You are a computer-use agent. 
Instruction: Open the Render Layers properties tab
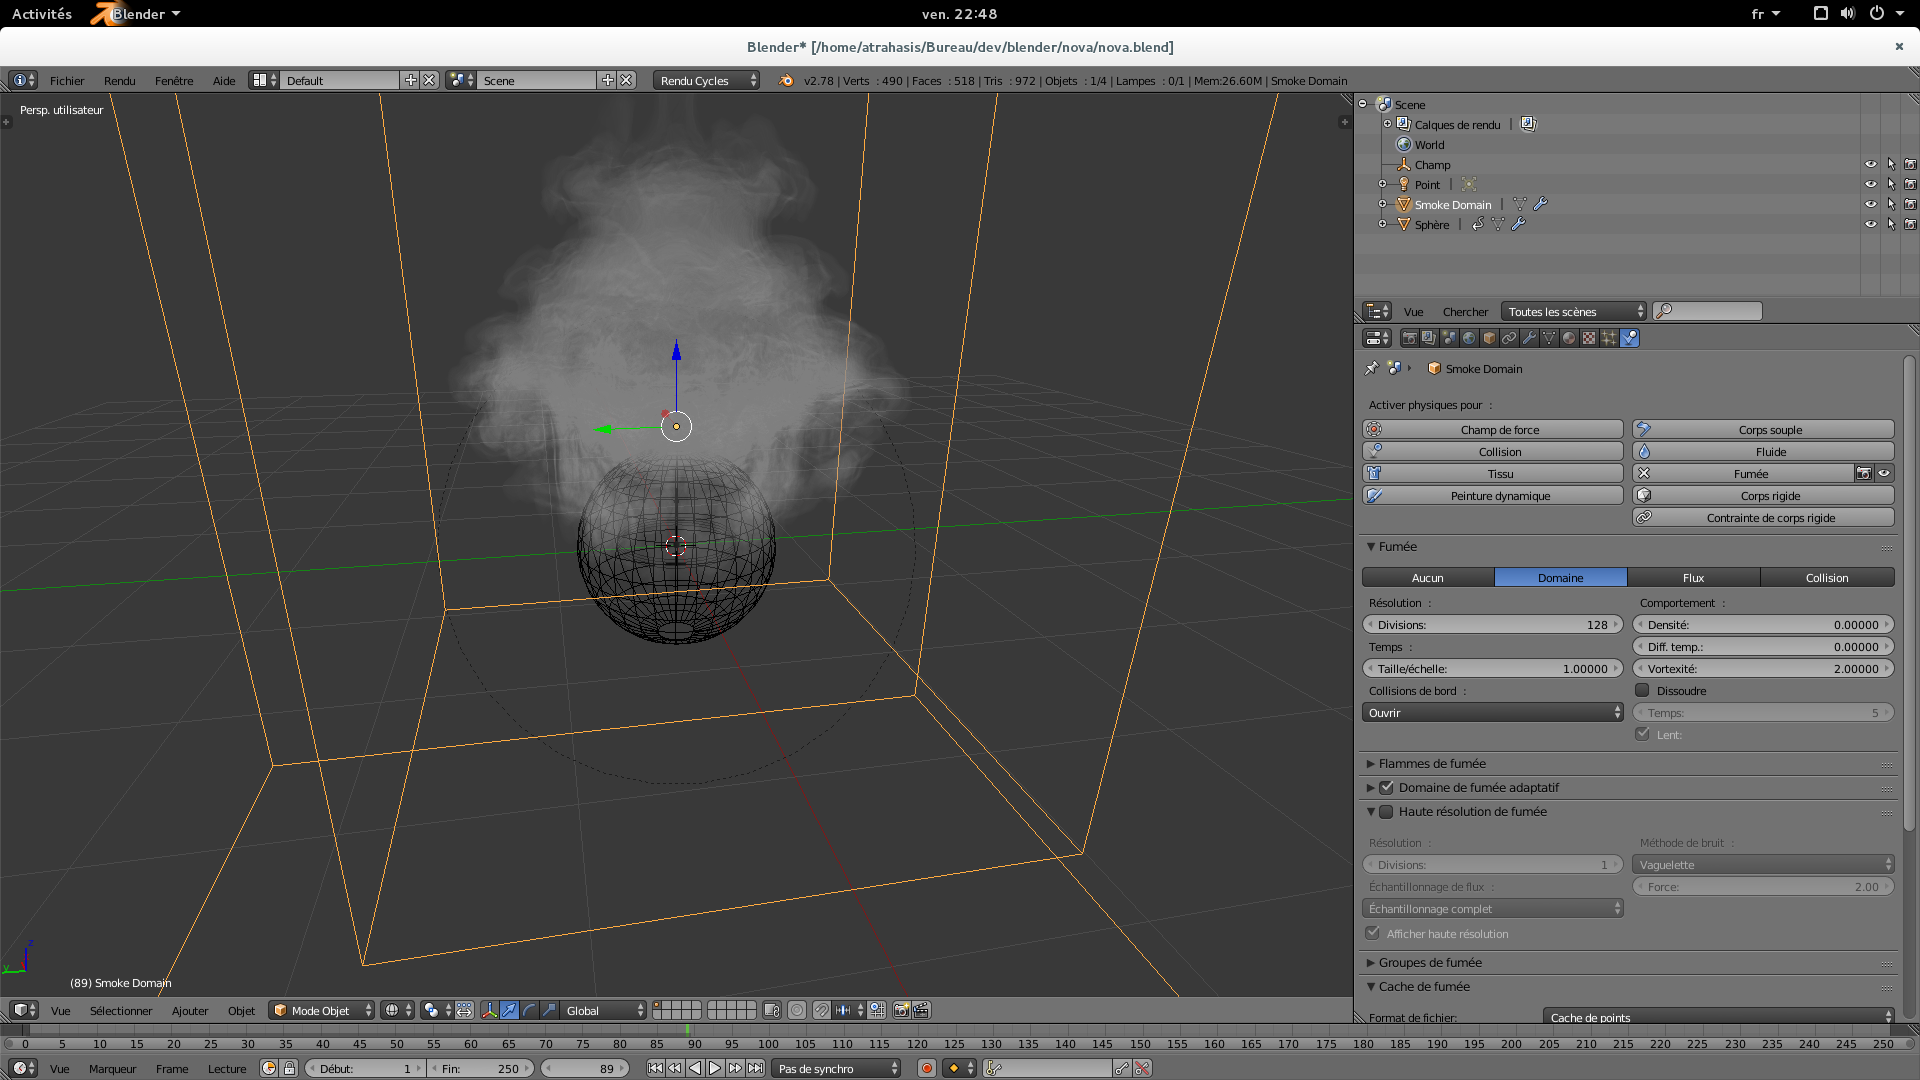click(x=1429, y=338)
